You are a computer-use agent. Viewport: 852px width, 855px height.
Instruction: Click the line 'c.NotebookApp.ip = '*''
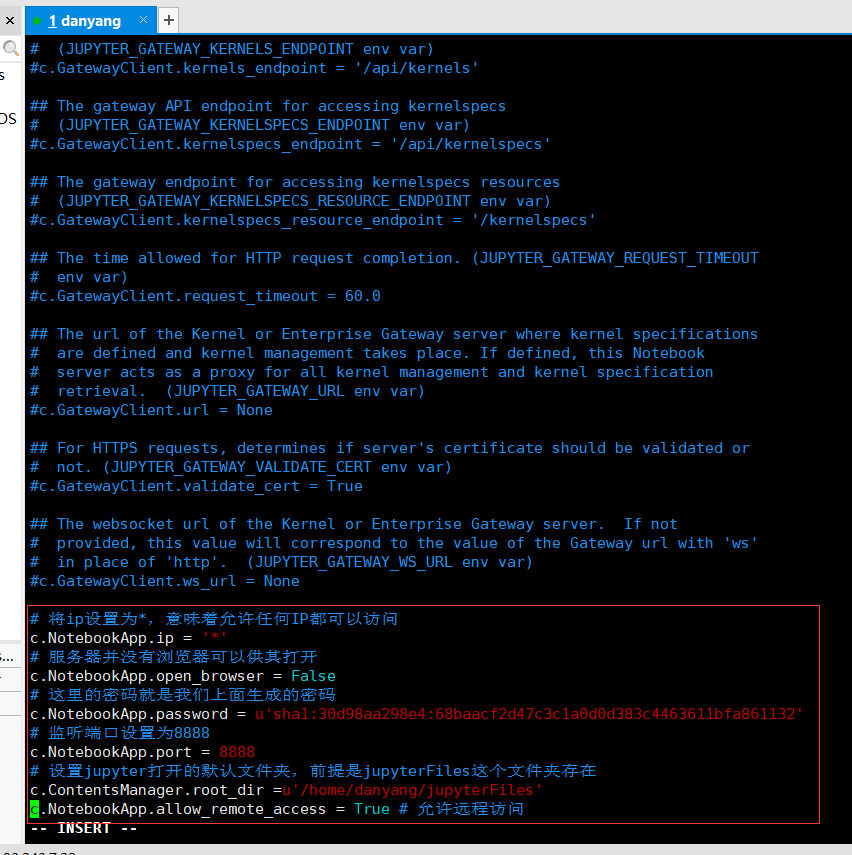pos(128,638)
